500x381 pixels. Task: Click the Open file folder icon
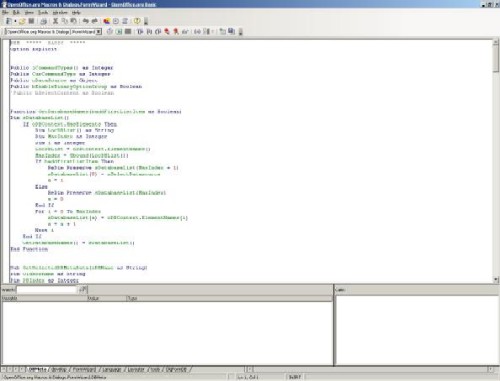click(22, 21)
